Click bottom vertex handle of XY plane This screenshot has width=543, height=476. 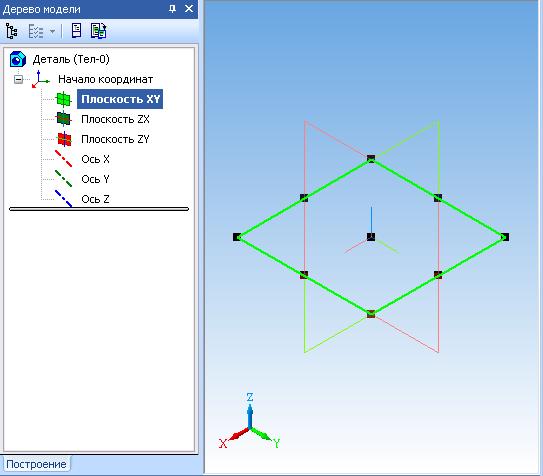371,314
